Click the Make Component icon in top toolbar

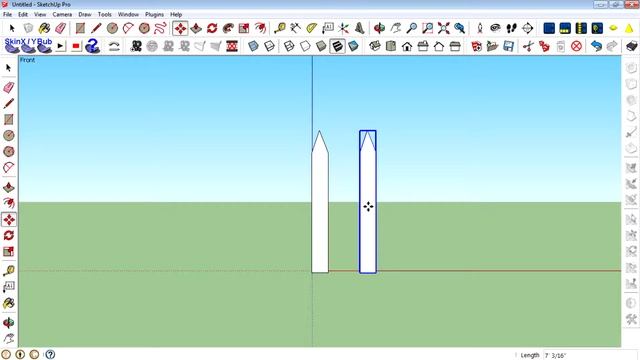(28, 28)
